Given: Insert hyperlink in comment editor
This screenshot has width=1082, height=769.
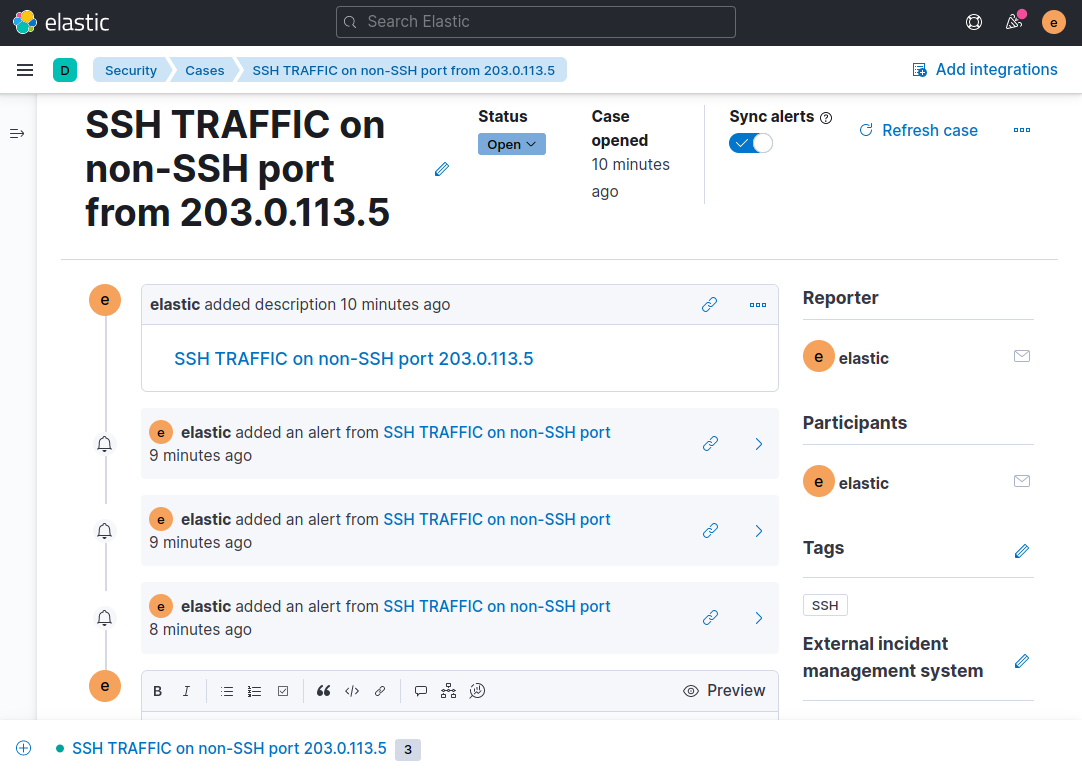Looking at the screenshot, I should (x=380, y=691).
